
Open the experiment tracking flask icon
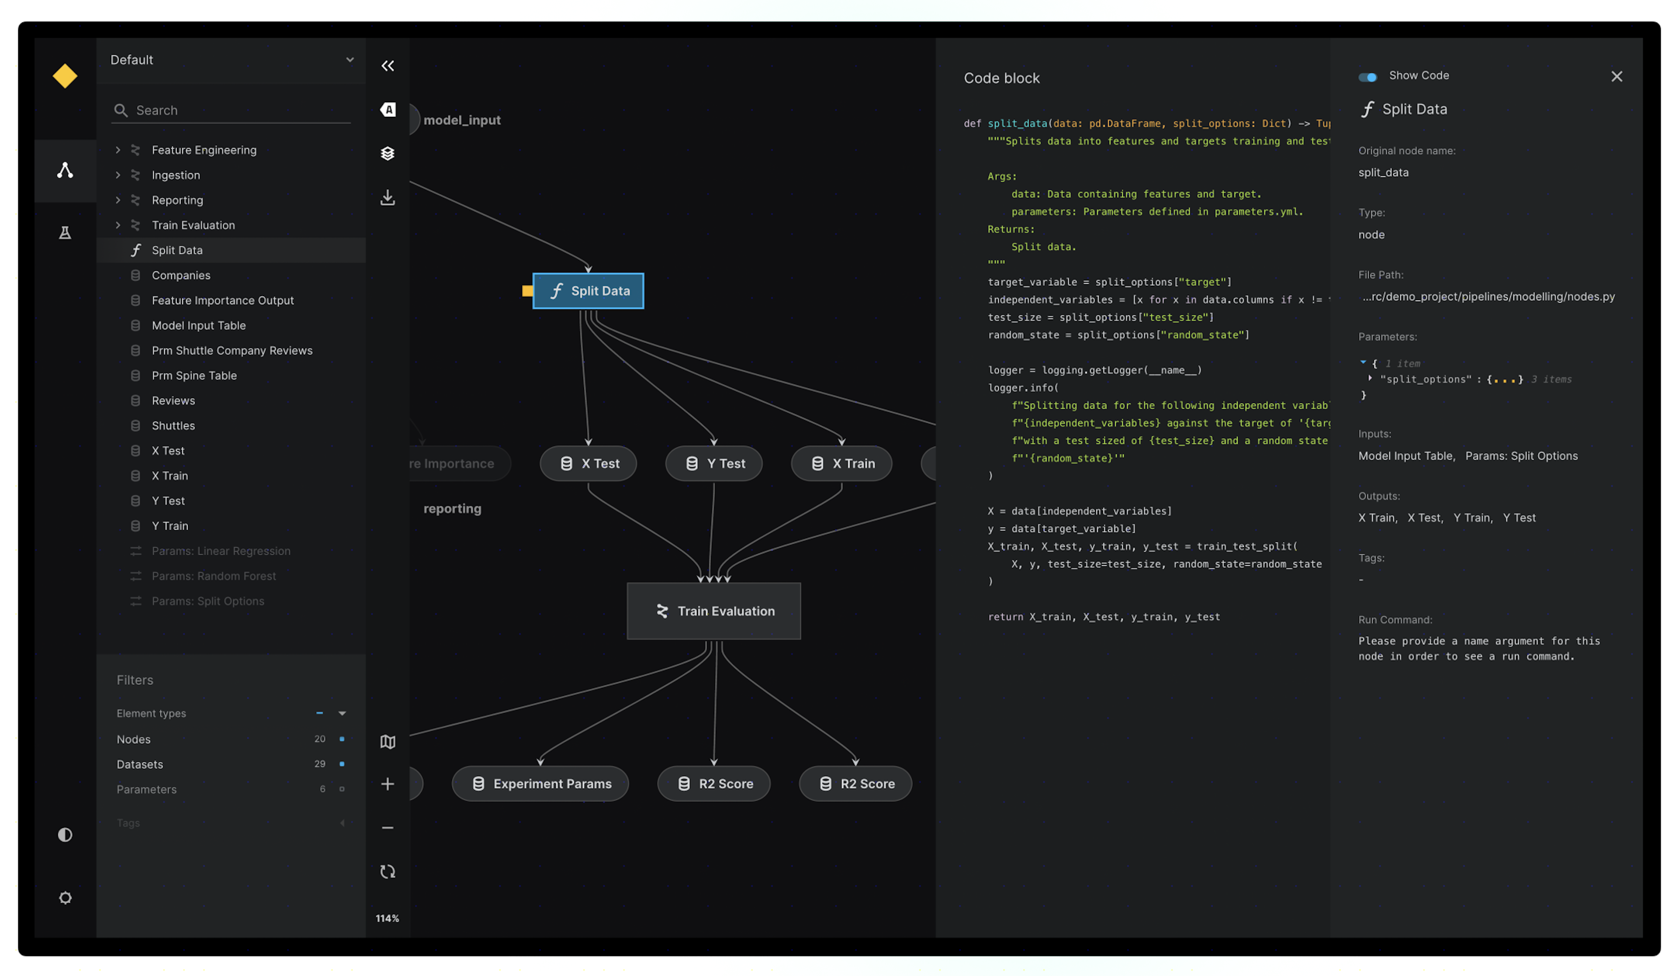coord(65,233)
